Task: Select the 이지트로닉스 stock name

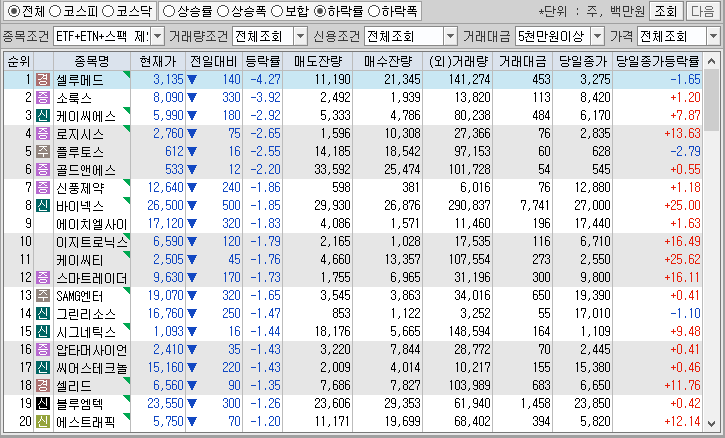Action: 92,242
